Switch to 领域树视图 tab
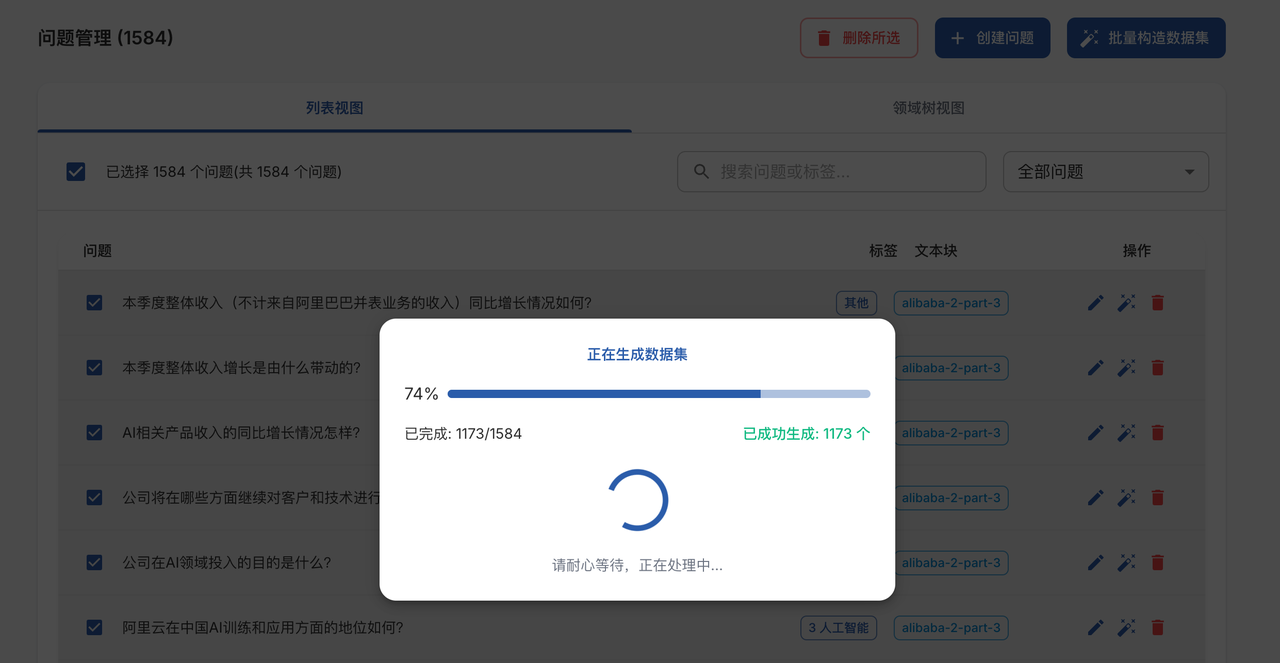 coord(928,108)
